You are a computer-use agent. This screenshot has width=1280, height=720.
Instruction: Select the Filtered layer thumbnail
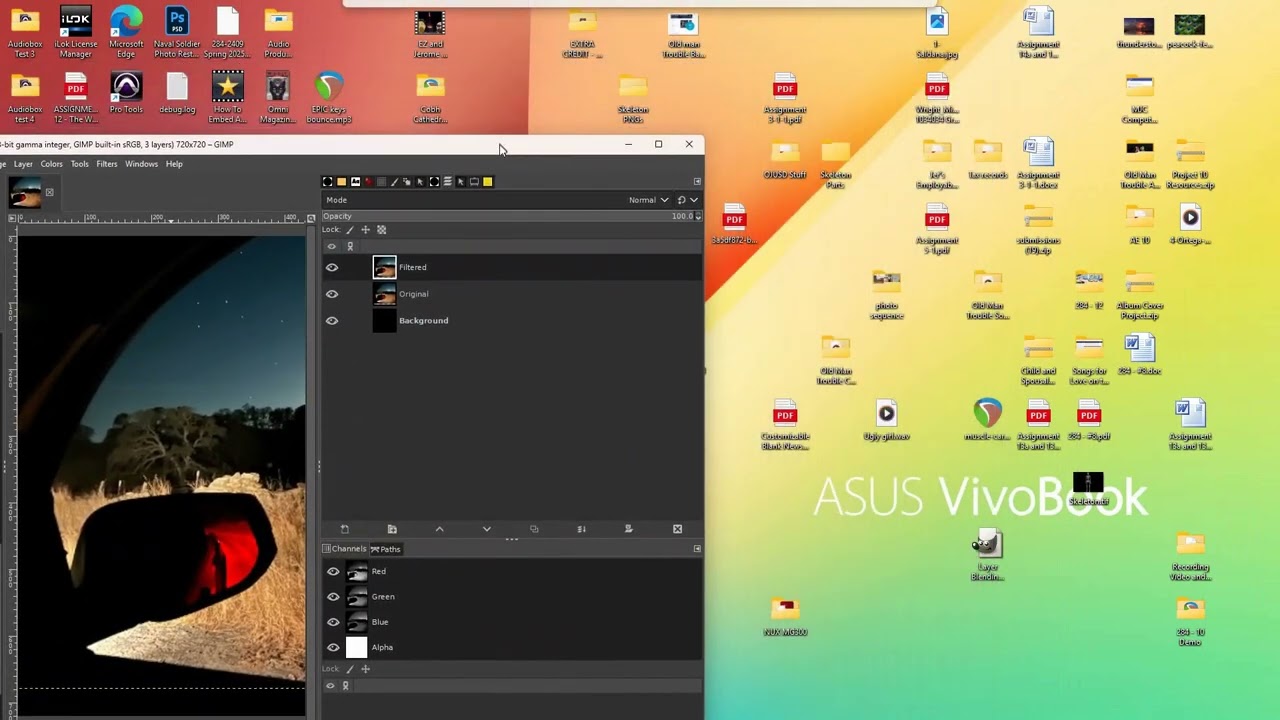tap(385, 267)
